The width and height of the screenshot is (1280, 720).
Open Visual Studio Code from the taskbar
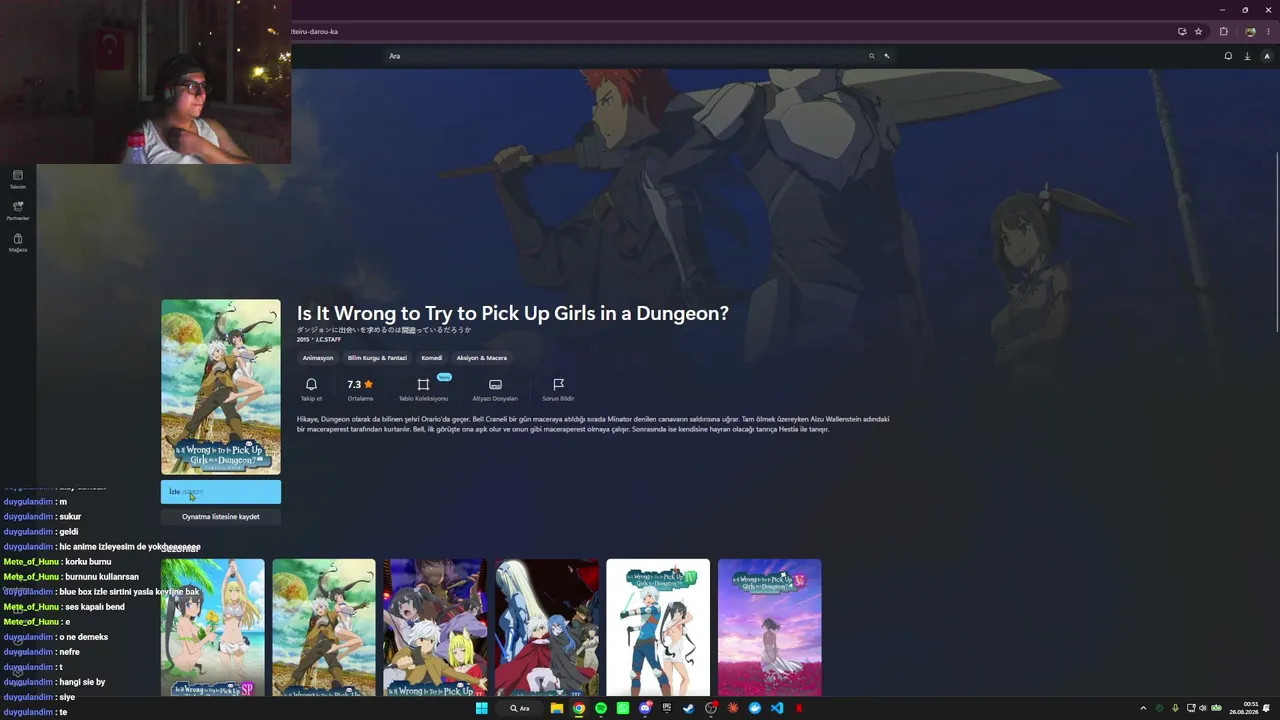point(777,708)
